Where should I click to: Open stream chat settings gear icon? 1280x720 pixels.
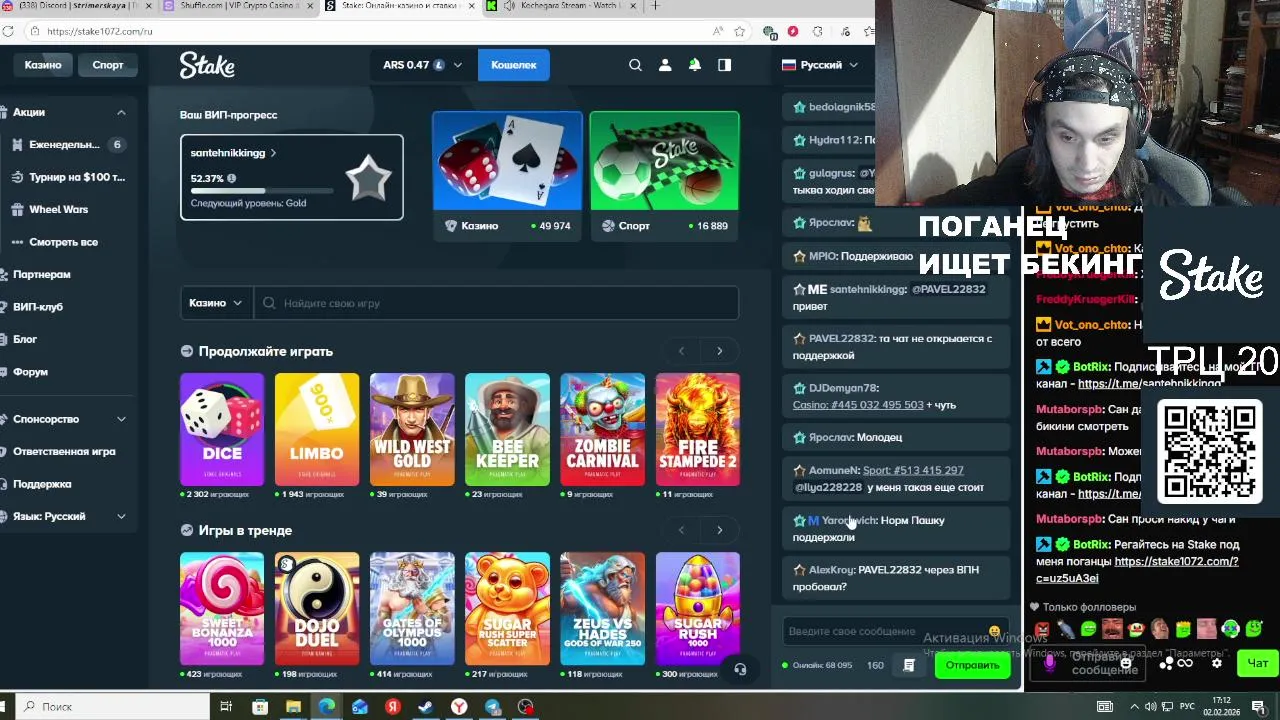pos(1217,663)
